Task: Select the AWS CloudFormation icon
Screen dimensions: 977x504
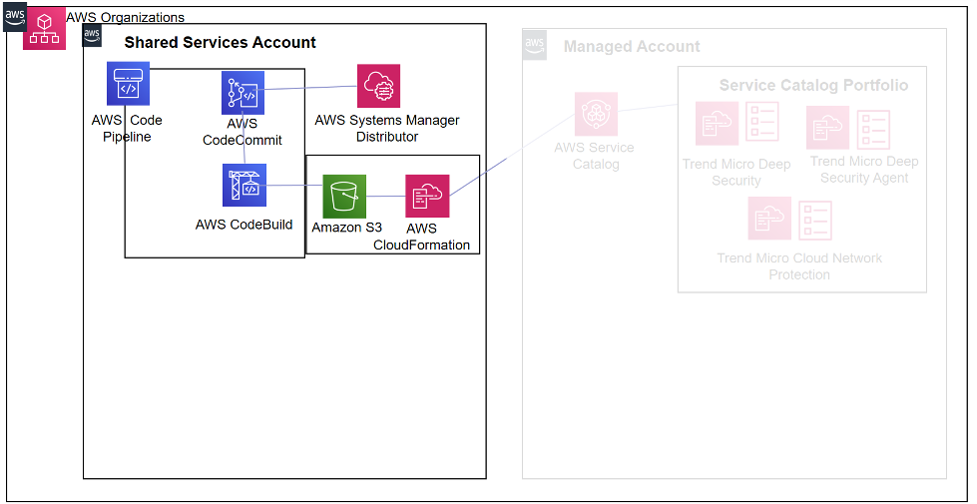Action: 427,196
